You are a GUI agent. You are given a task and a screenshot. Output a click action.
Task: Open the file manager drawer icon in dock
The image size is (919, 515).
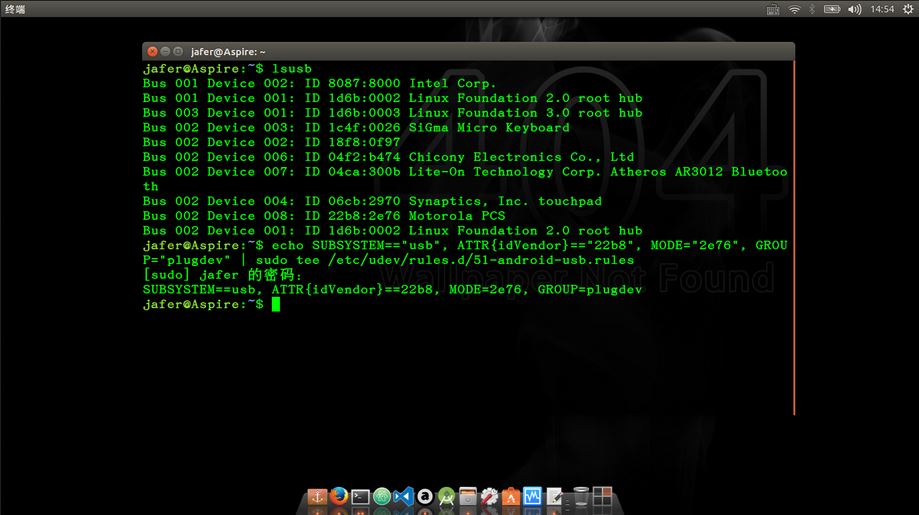pos(468,497)
